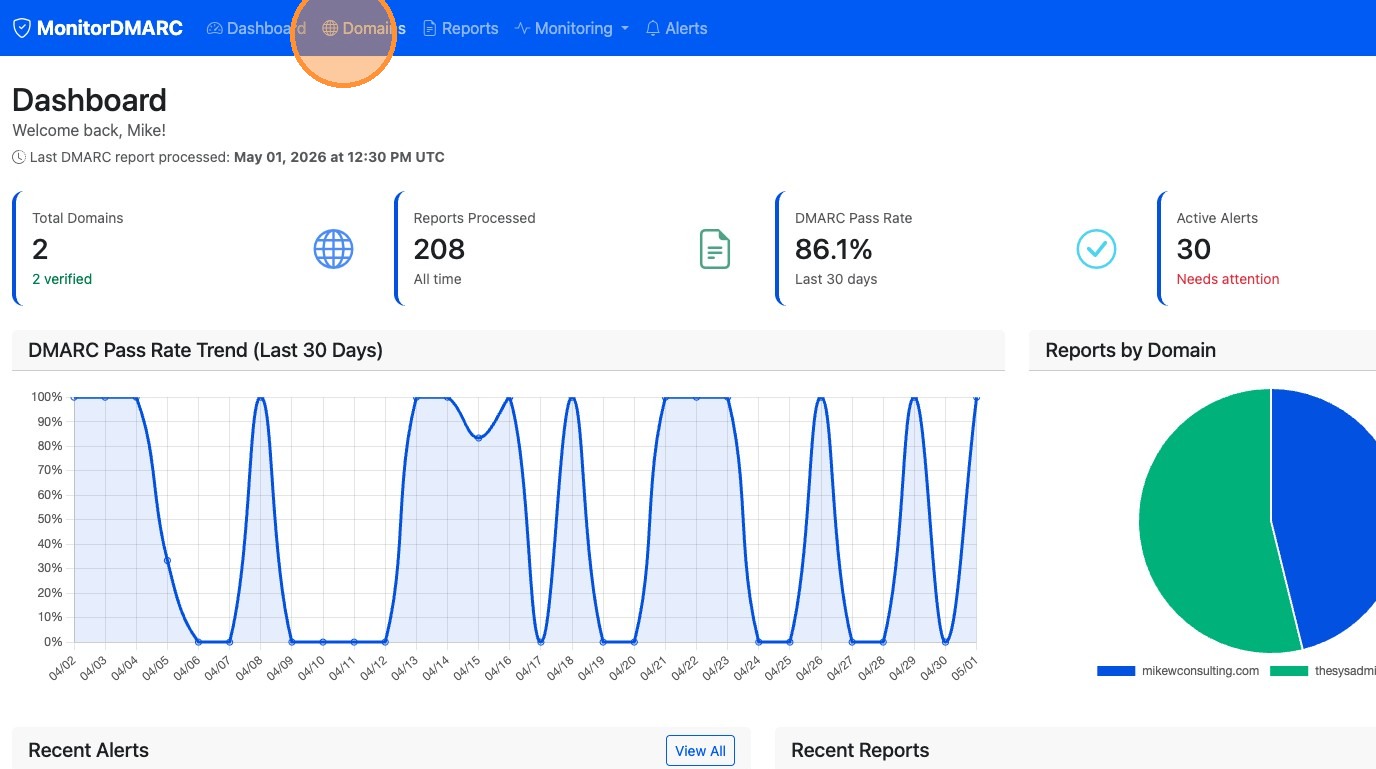Toggle mikewconsulting.com legend blue swatch
Viewport: 1376px width, 769px height.
(1116, 671)
